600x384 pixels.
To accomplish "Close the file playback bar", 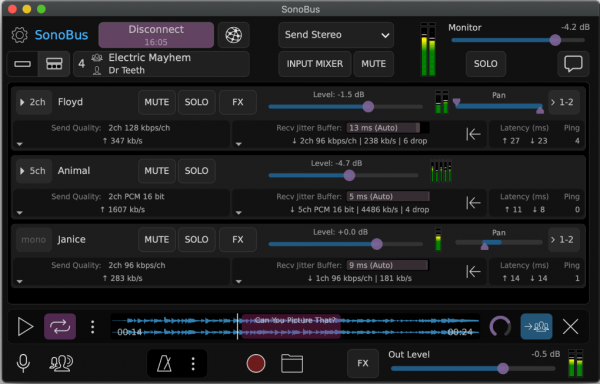I will click(x=570, y=327).
